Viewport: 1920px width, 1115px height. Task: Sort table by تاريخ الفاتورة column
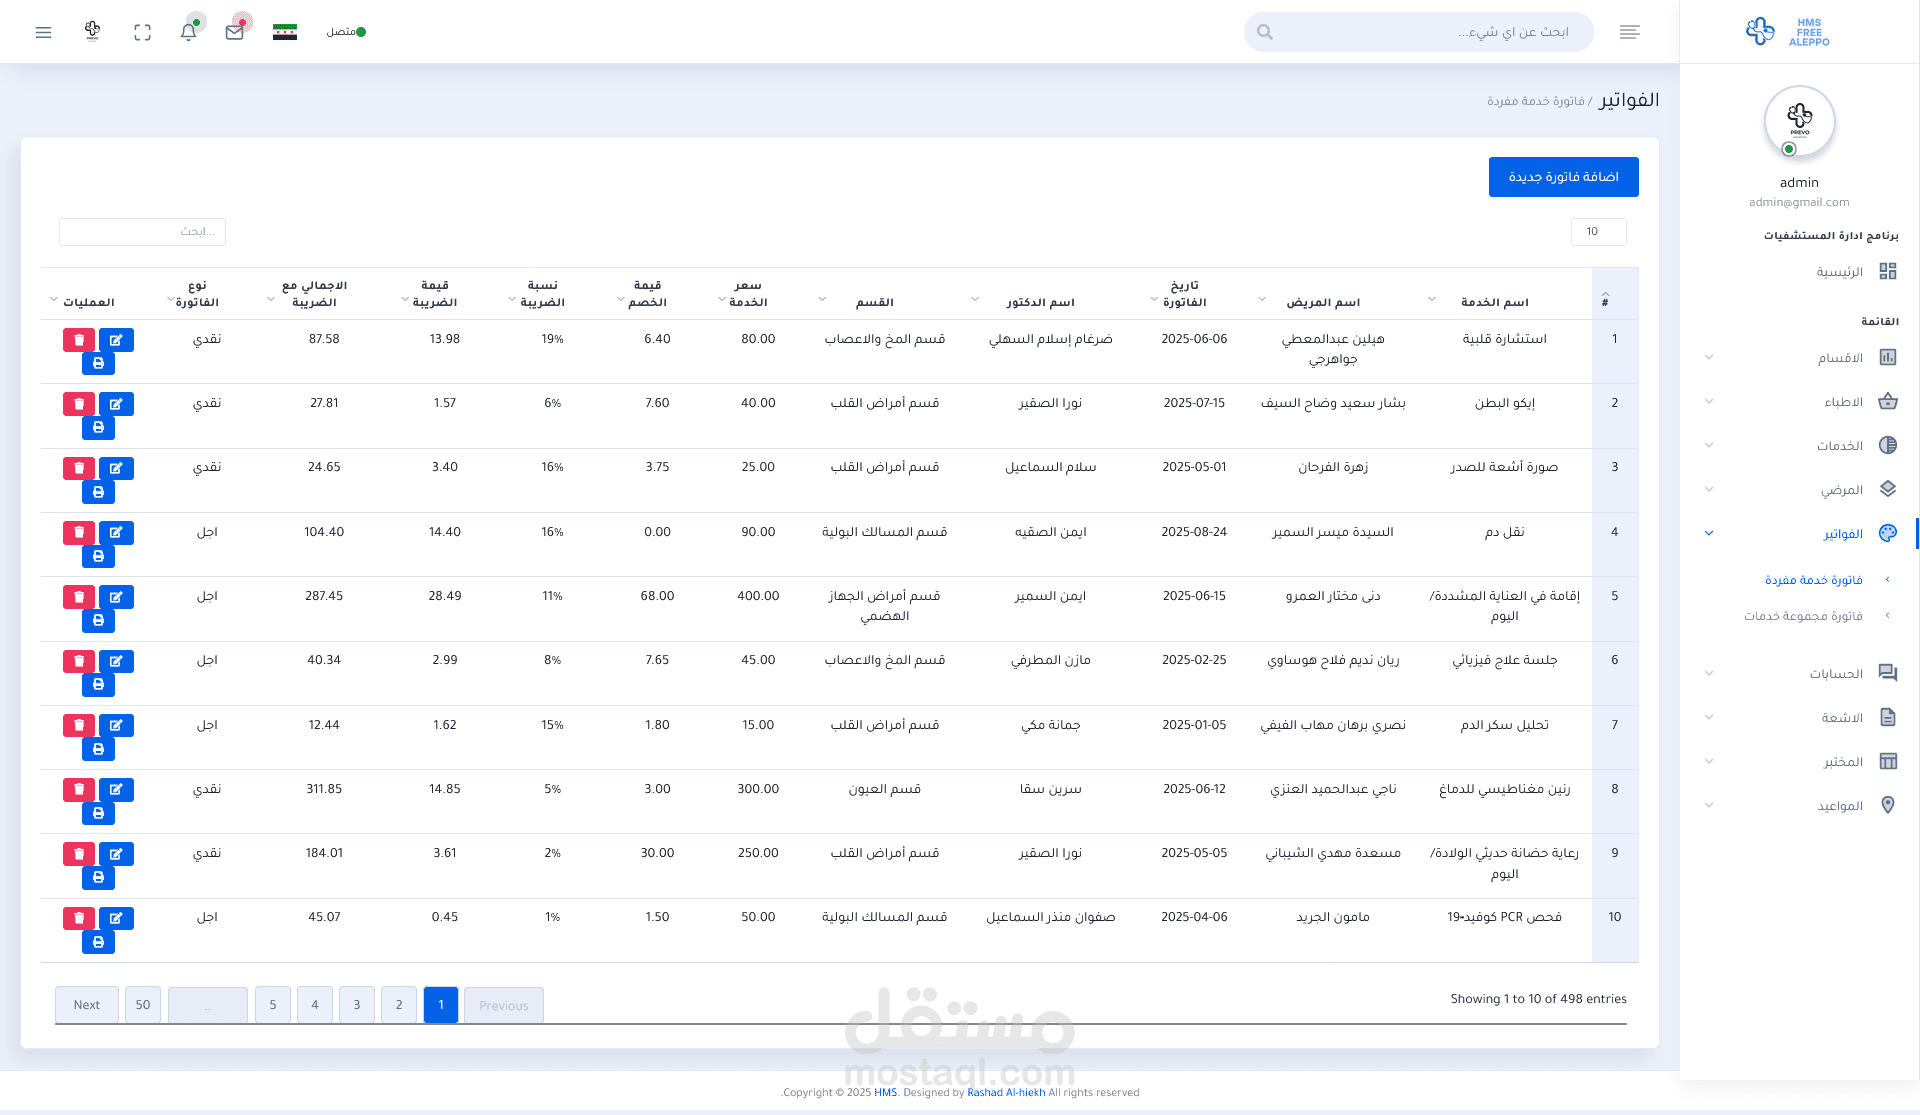pos(1185,294)
